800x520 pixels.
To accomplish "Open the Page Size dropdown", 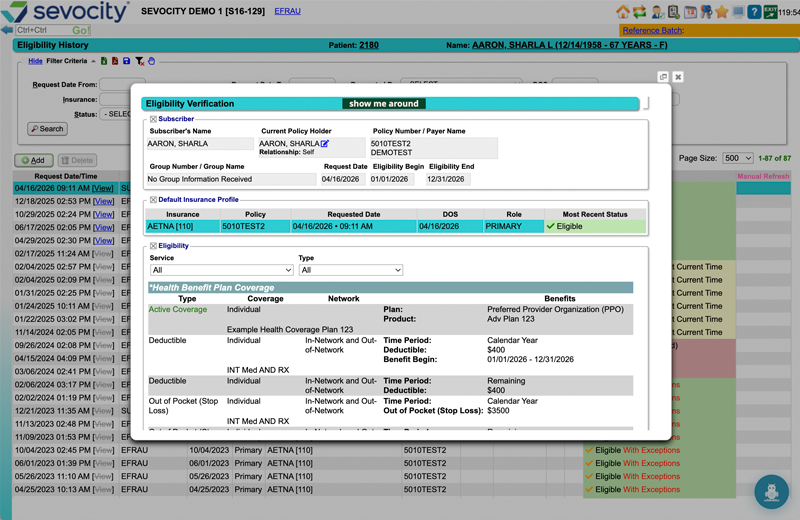I will point(738,158).
